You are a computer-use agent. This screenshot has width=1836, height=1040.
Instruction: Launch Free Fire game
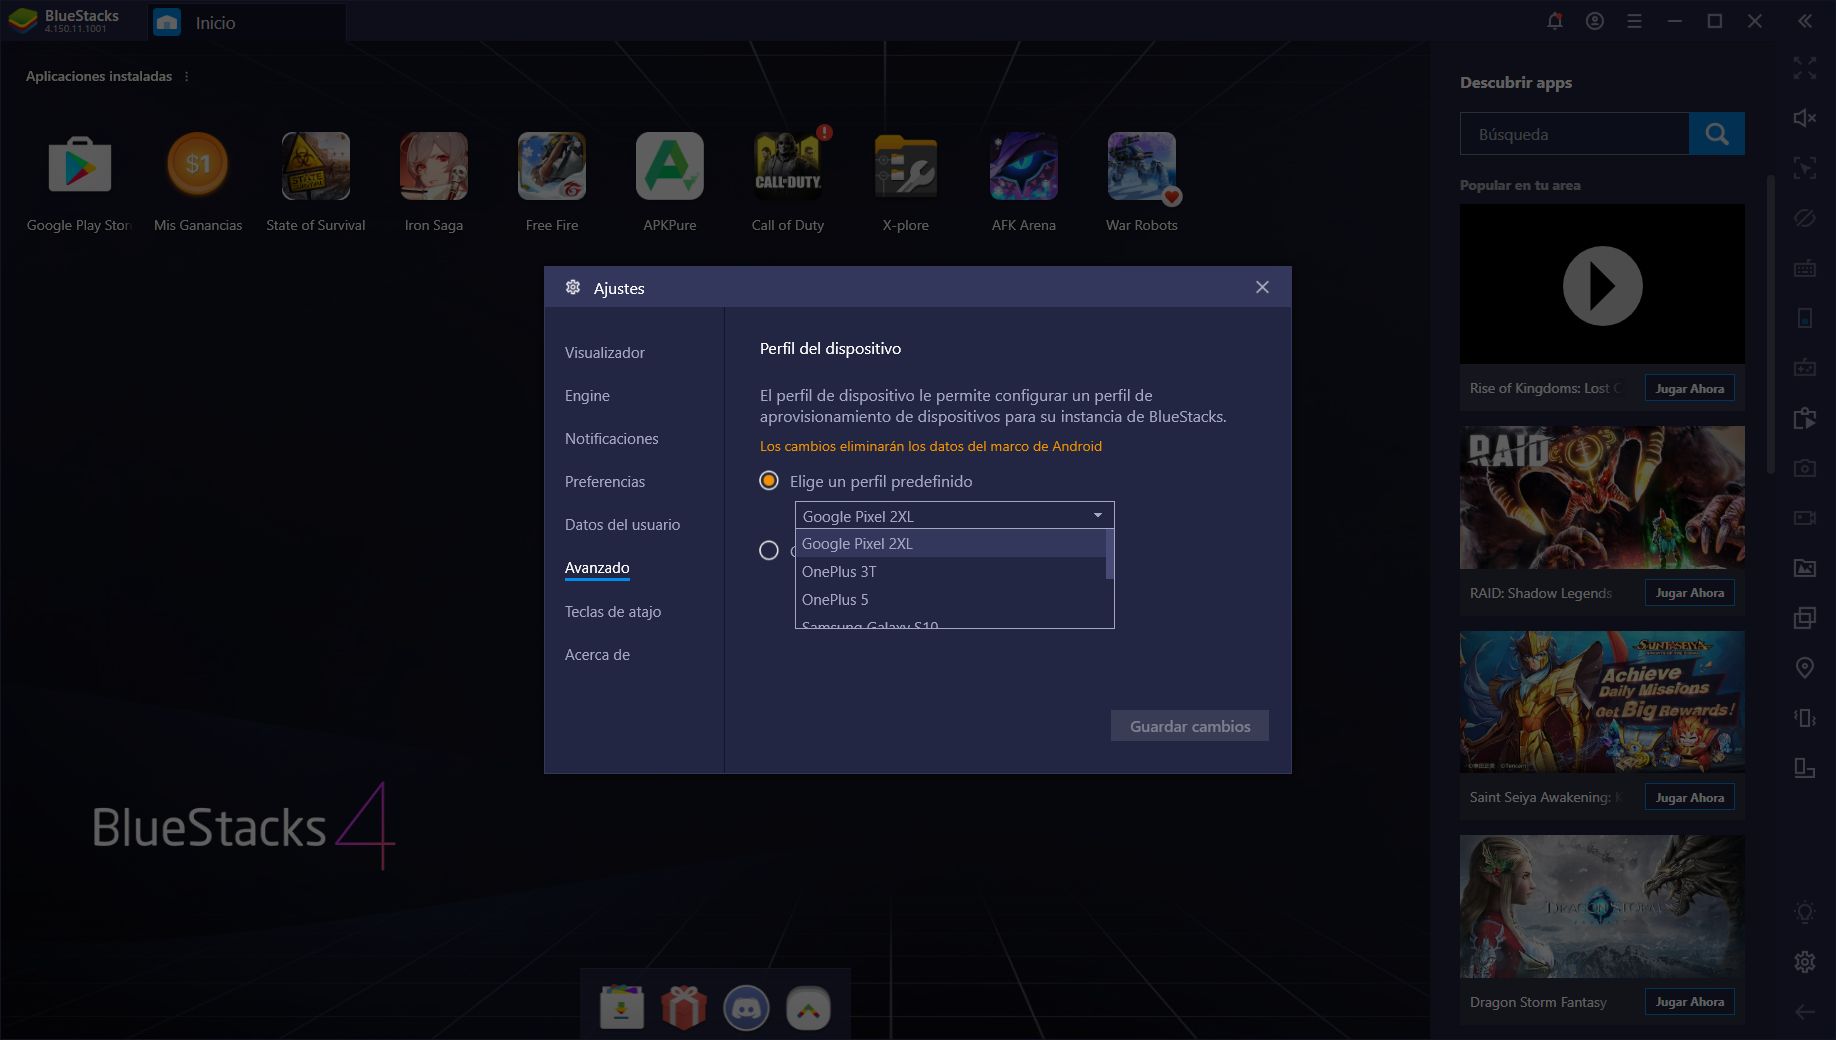pyautogui.click(x=552, y=166)
